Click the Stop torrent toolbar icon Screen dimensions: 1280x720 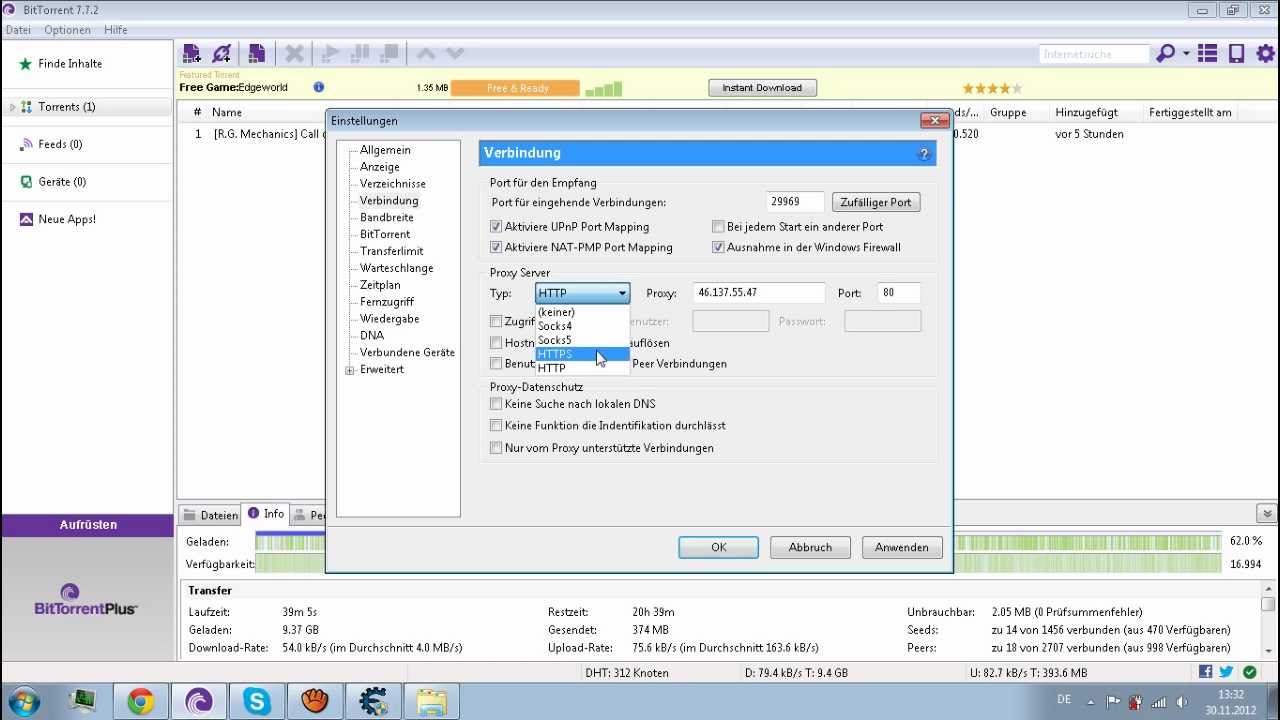pos(390,54)
